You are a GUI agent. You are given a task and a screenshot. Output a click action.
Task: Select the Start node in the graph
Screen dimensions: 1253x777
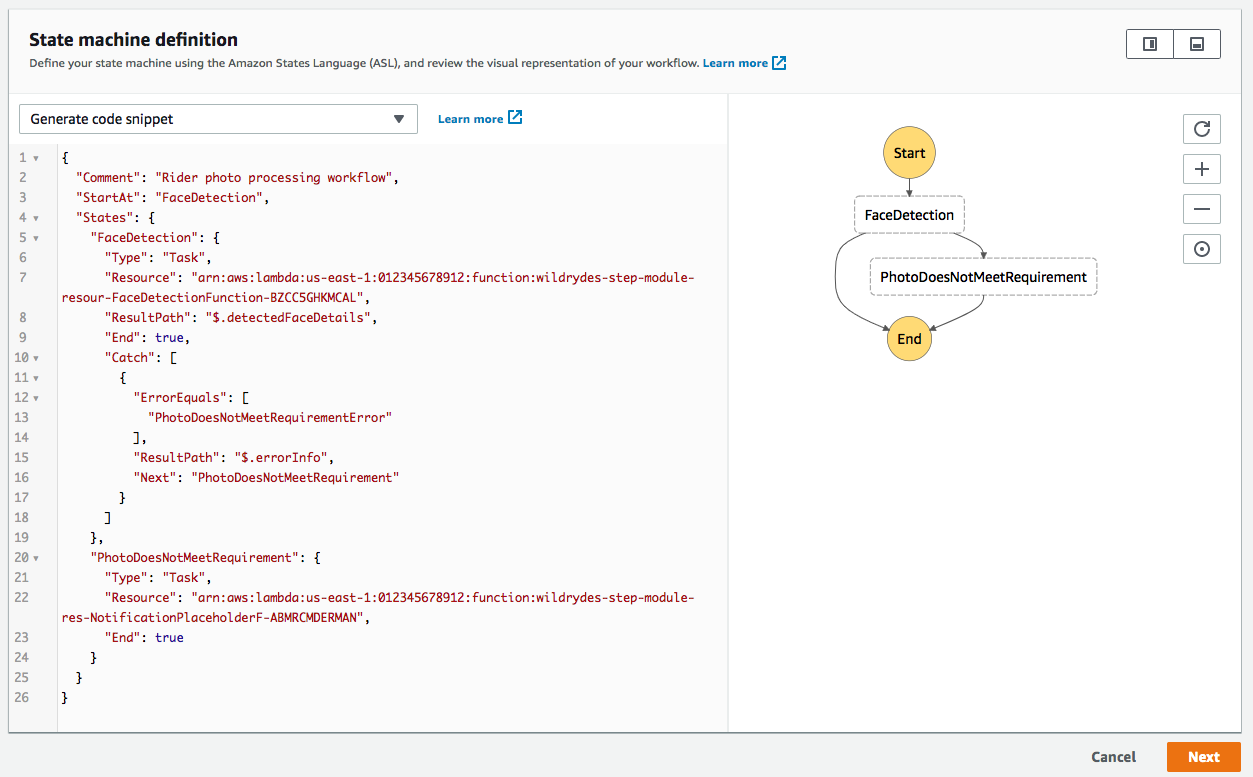[909, 153]
